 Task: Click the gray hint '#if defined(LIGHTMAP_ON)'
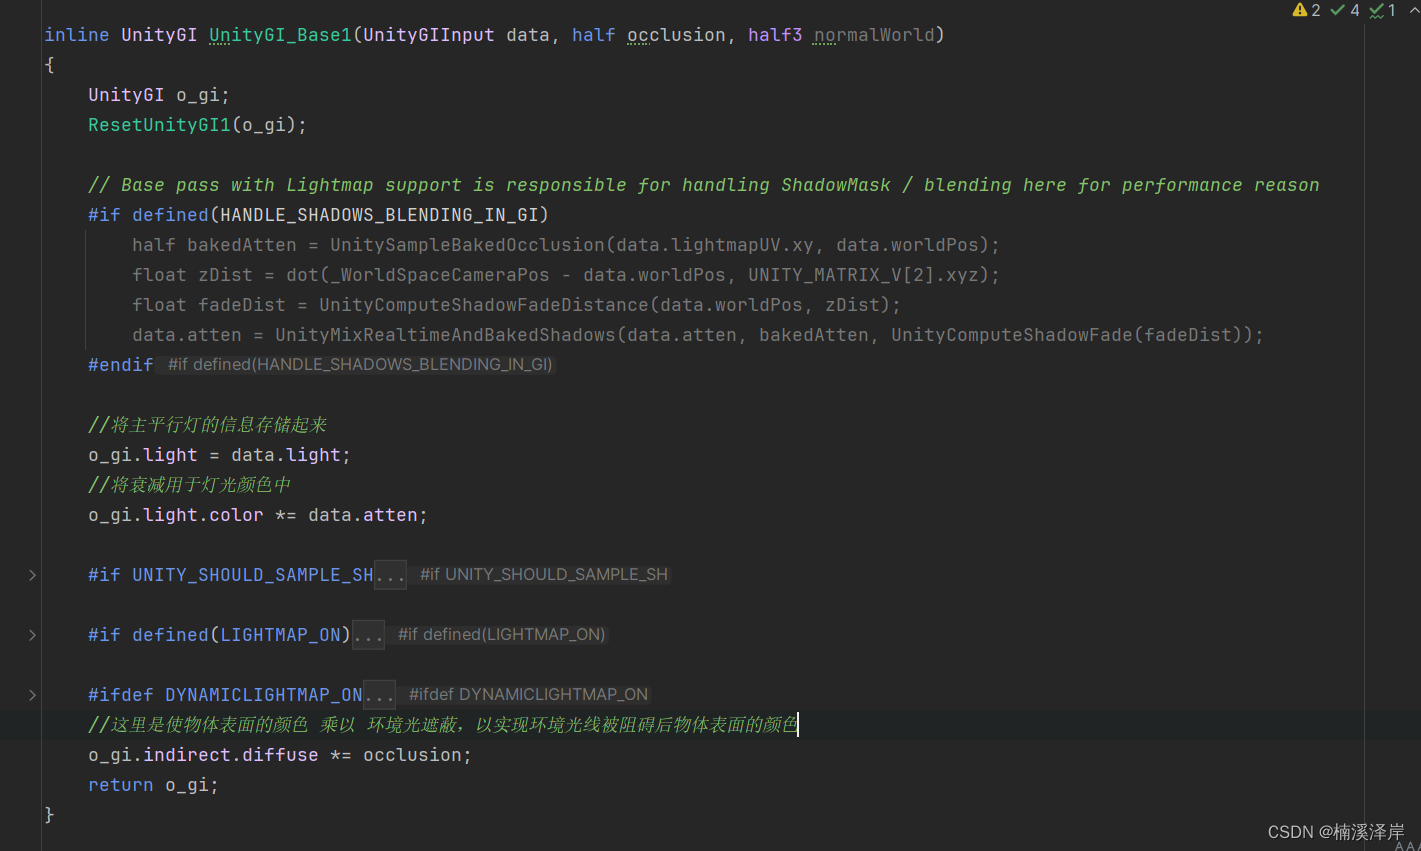pos(502,635)
